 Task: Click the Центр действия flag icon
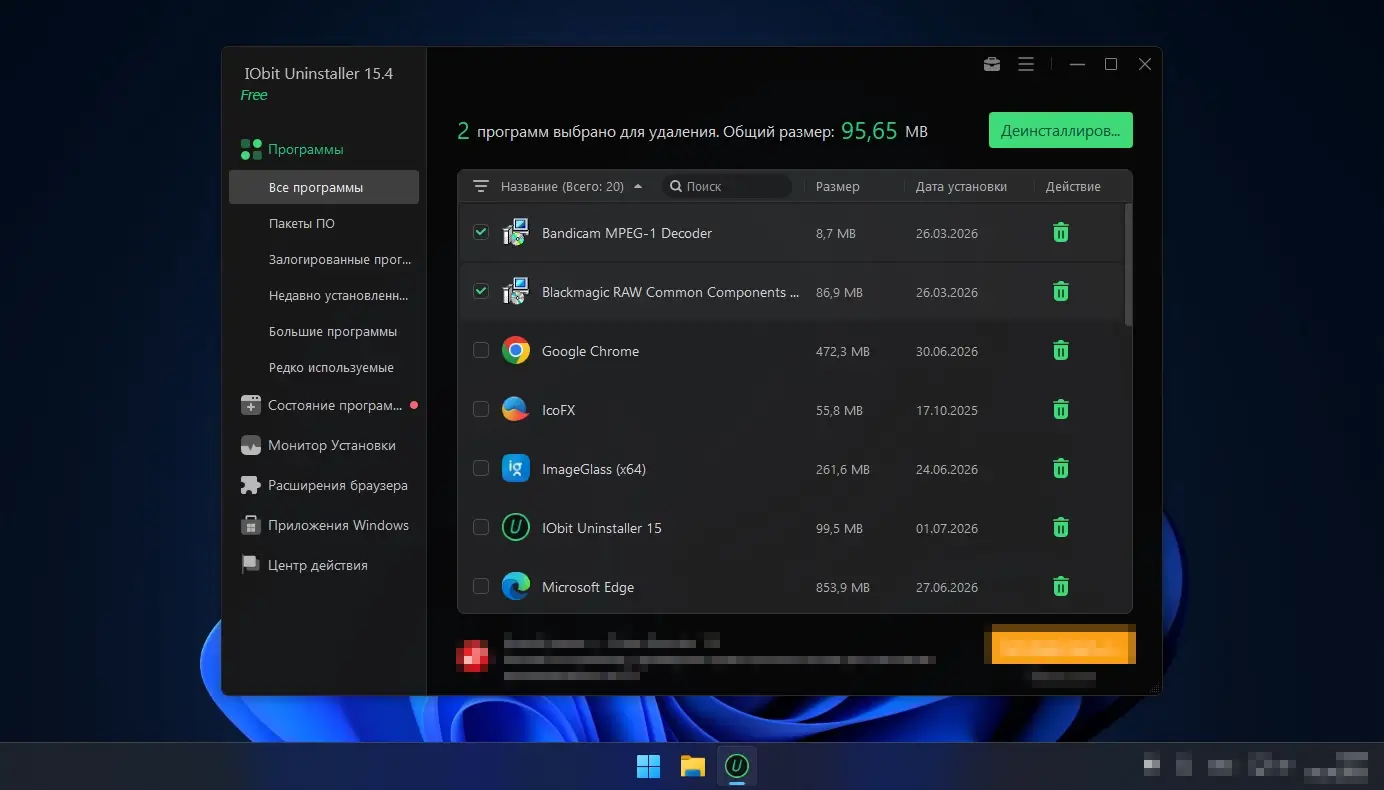coord(251,566)
